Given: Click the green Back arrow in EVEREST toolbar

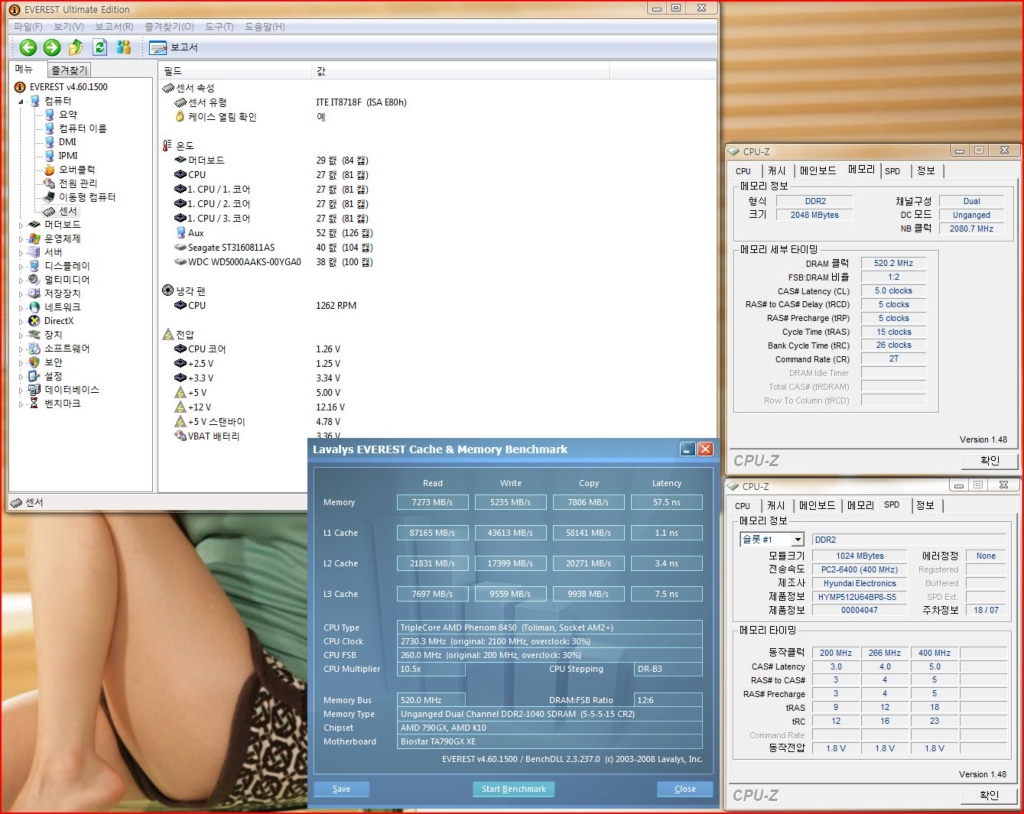Looking at the screenshot, I should click(x=28, y=47).
